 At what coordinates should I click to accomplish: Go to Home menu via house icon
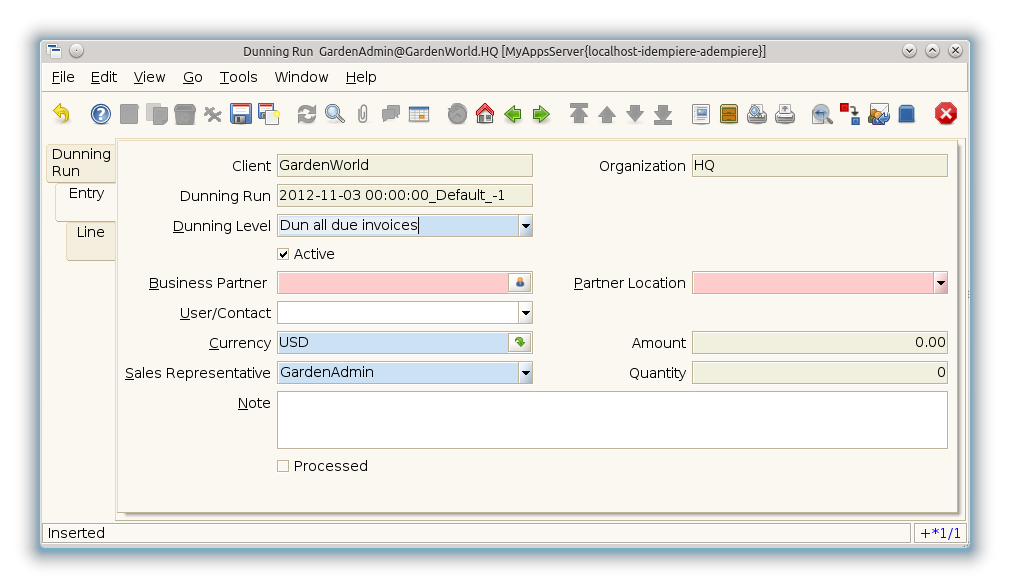click(x=485, y=114)
